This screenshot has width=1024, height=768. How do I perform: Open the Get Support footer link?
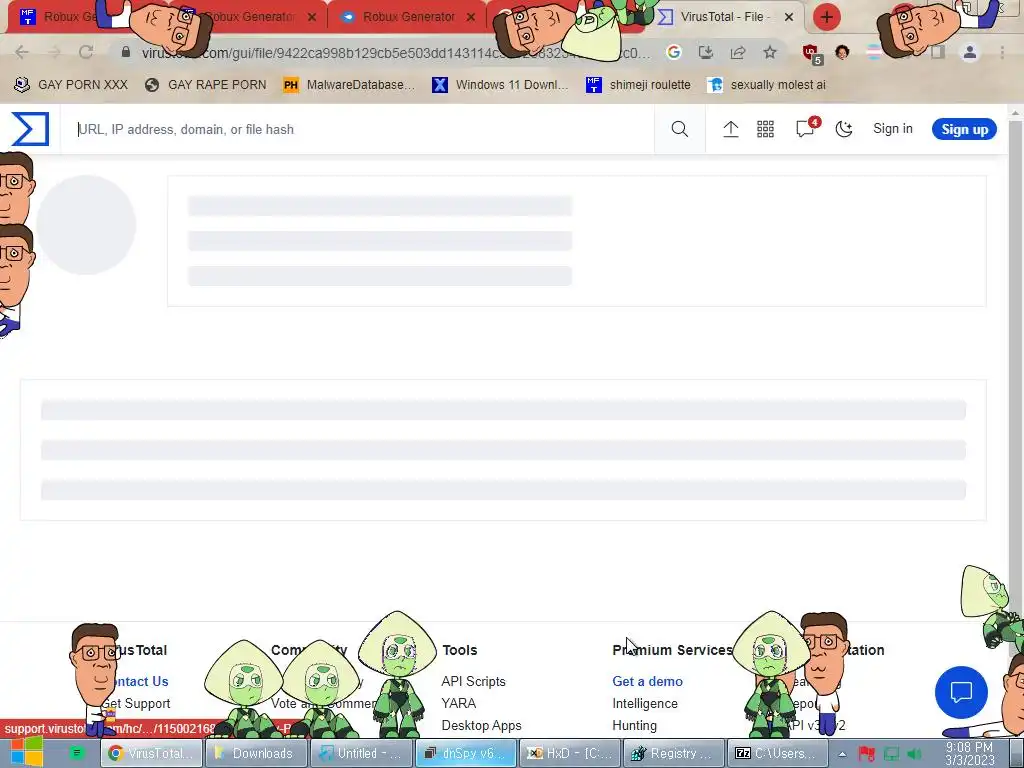point(136,703)
